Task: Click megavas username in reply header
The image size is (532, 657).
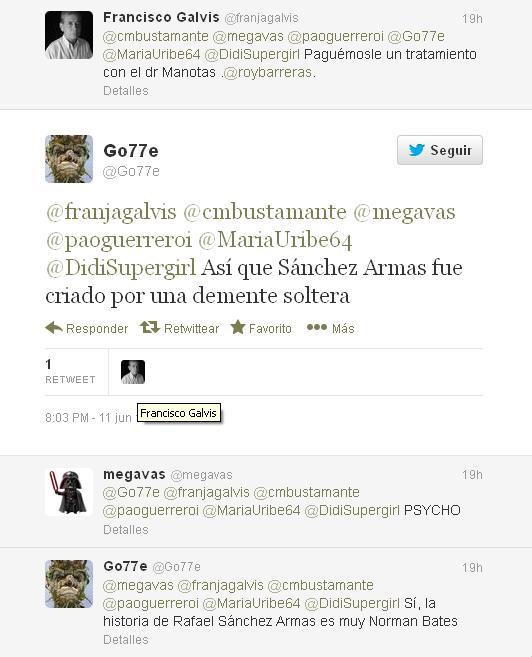Action: (x=134, y=474)
